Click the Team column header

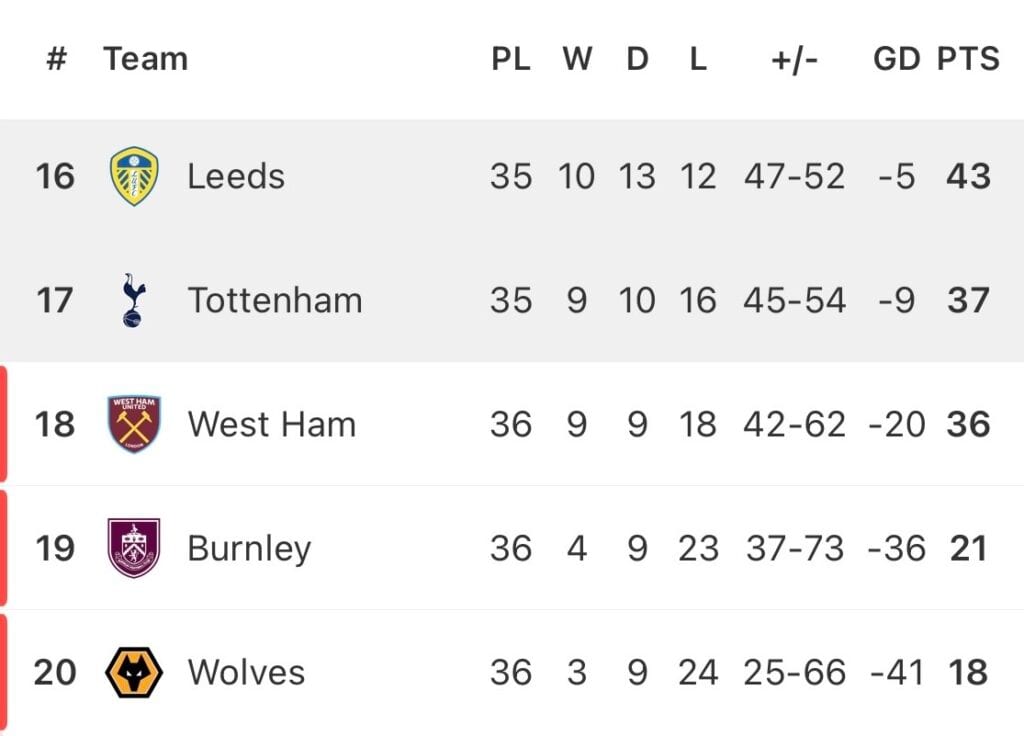[146, 59]
